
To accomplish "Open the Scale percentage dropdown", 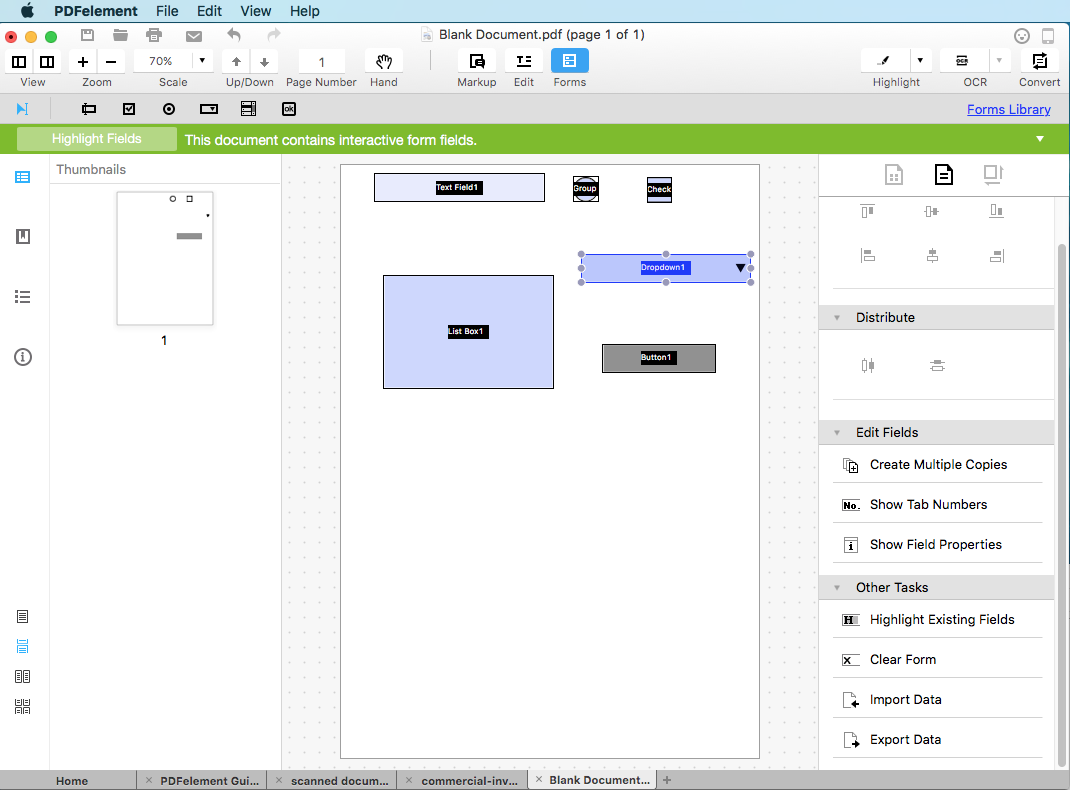I will pos(201,59).
